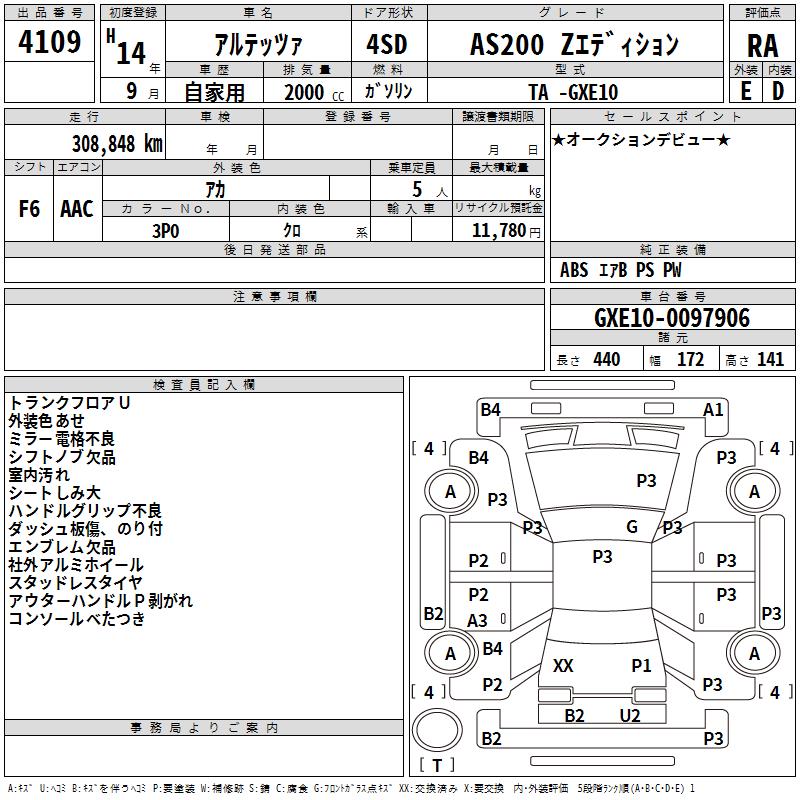Click inspector note トランクフロアU

click(69, 403)
